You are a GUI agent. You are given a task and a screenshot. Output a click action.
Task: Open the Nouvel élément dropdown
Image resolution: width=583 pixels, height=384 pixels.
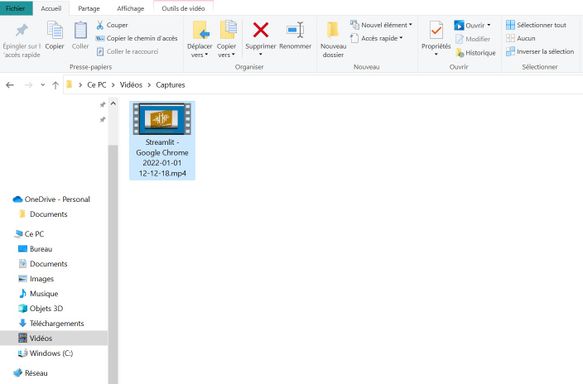(381, 25)
